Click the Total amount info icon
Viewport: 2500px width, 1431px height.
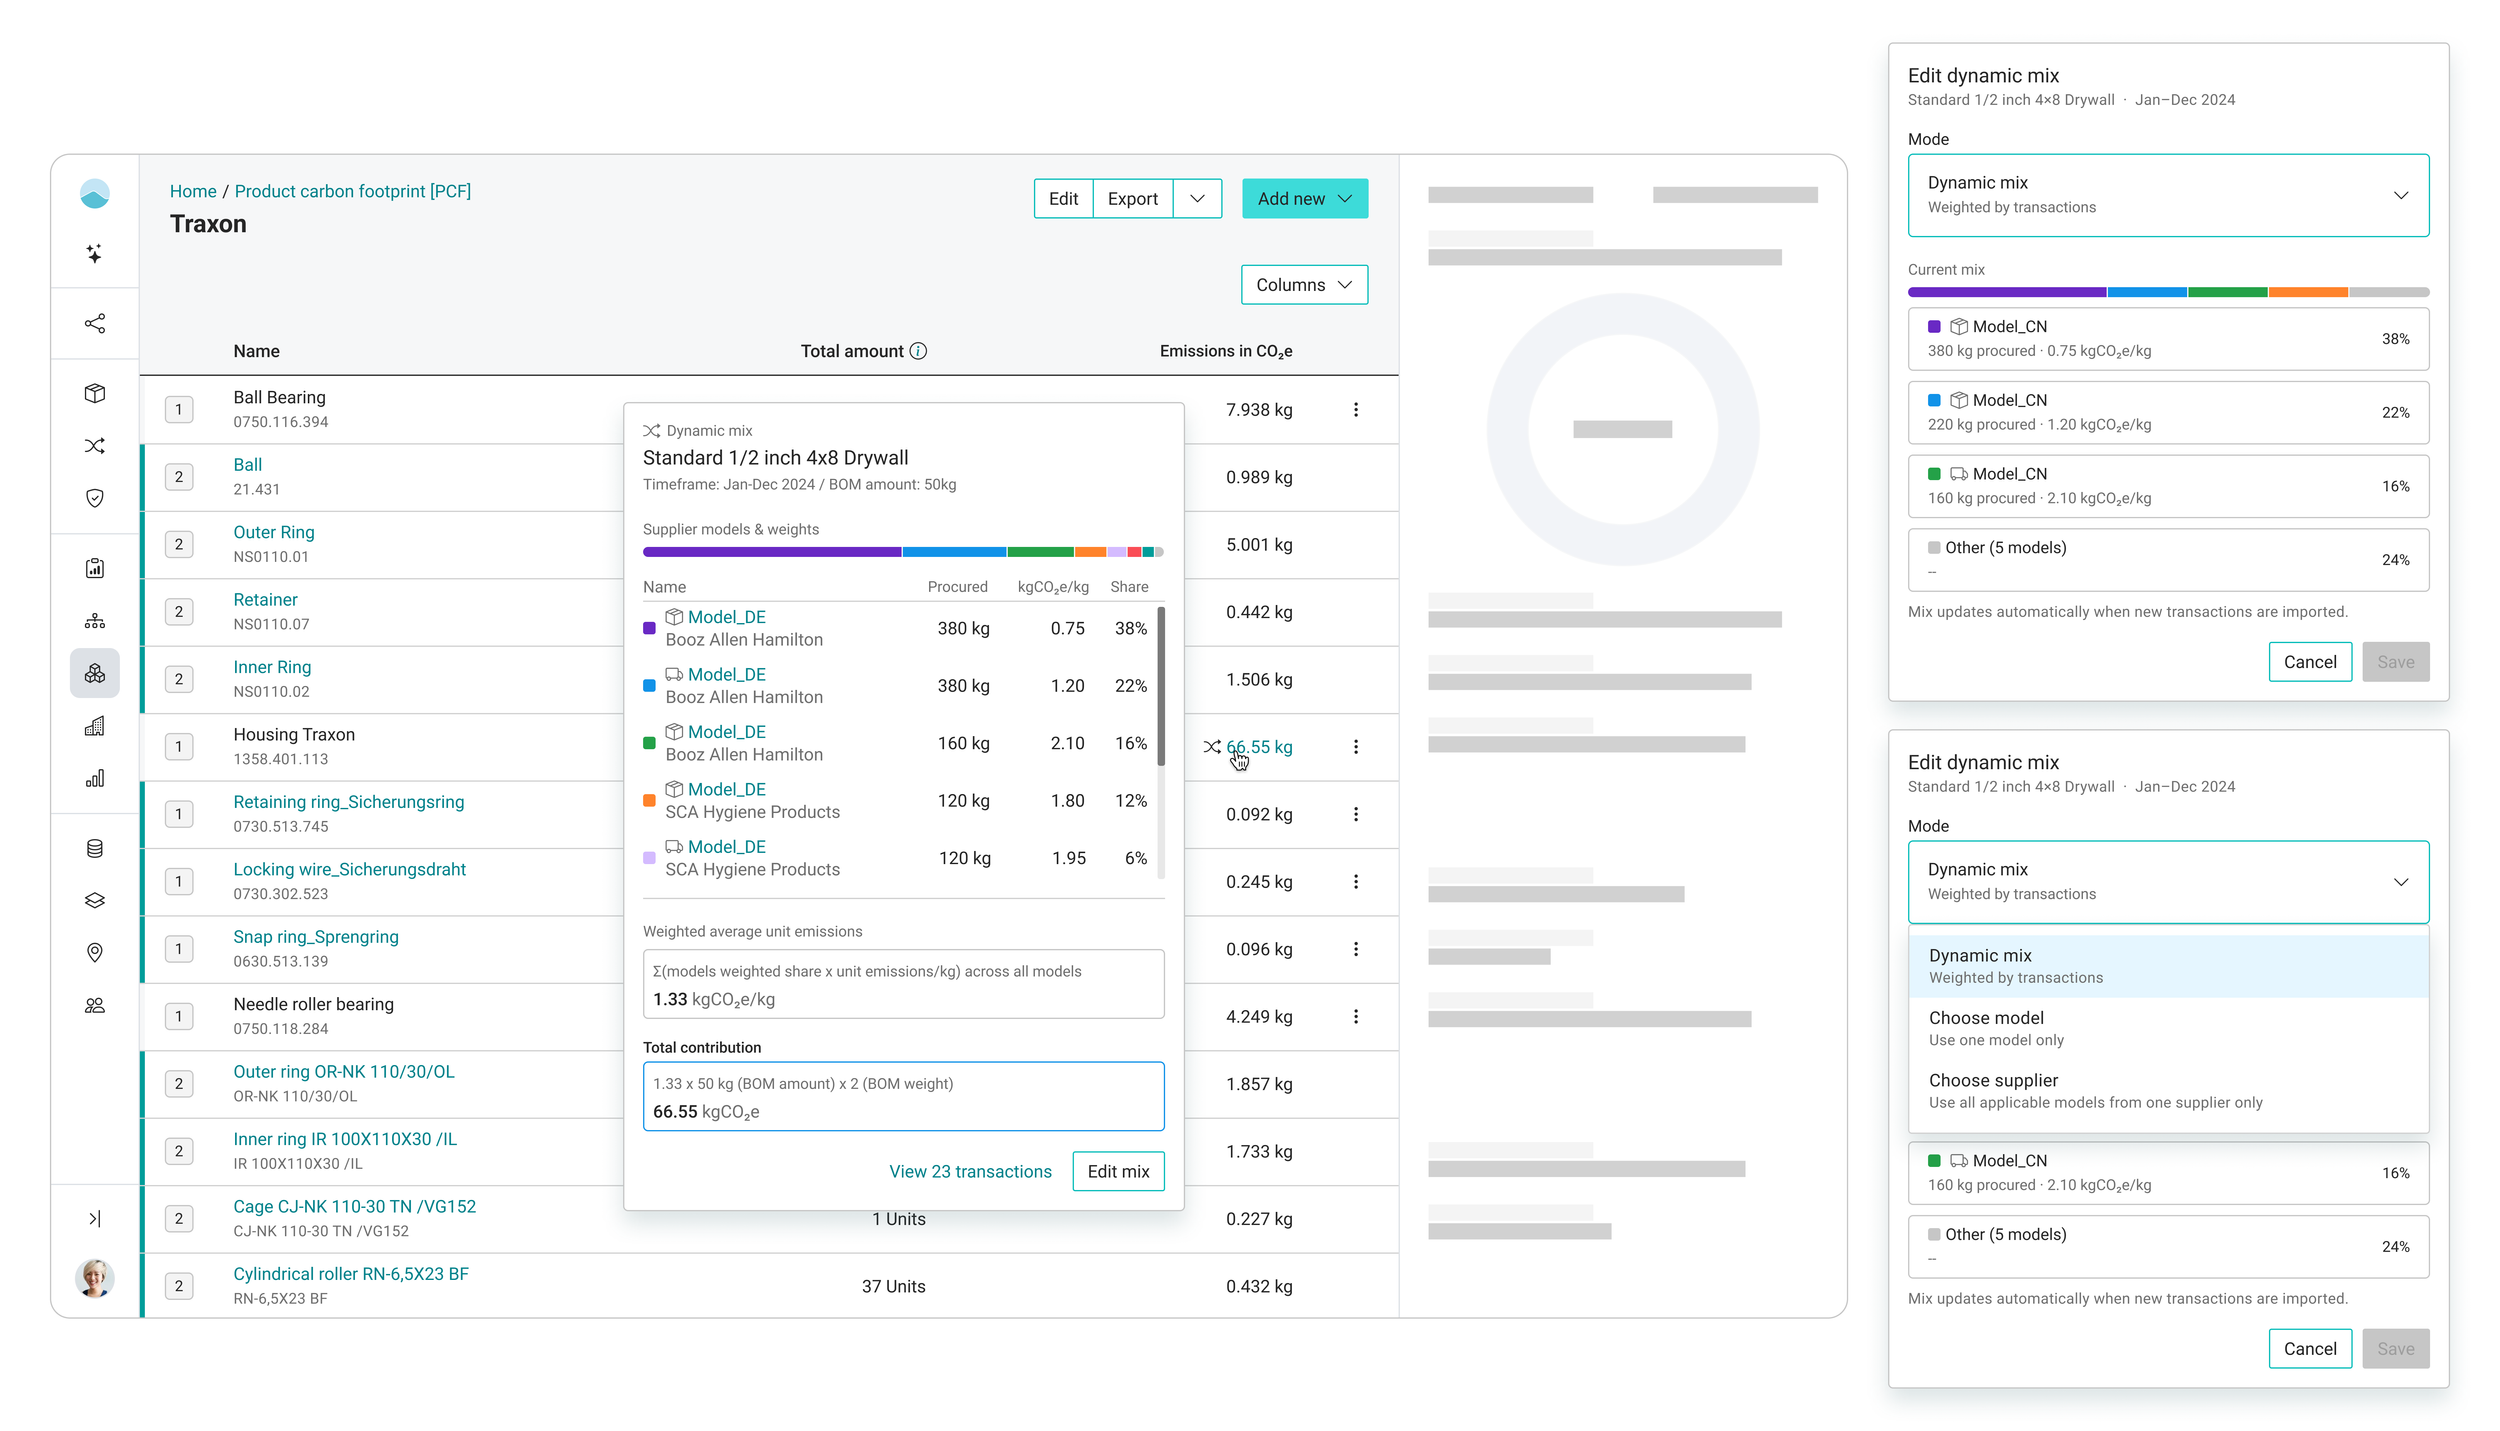click(918, 351)
